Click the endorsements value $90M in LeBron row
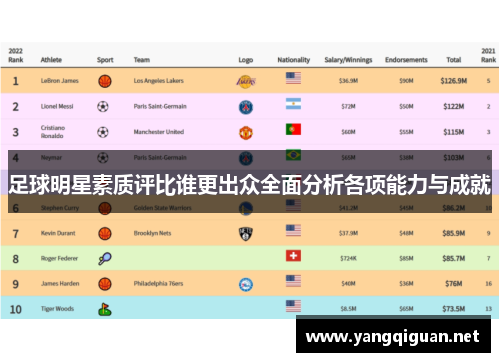Image resolution: width=500 pixels, height=362 pixels. pyautogui.click(x=406, y=81)
